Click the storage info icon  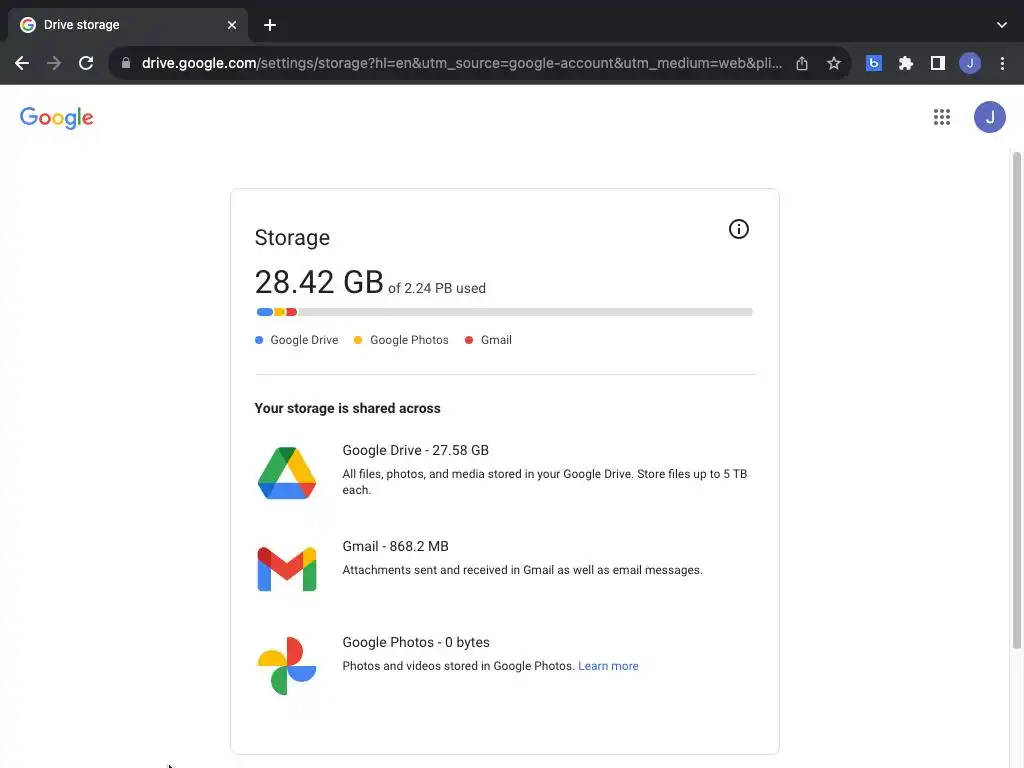[x=739, y=229]
